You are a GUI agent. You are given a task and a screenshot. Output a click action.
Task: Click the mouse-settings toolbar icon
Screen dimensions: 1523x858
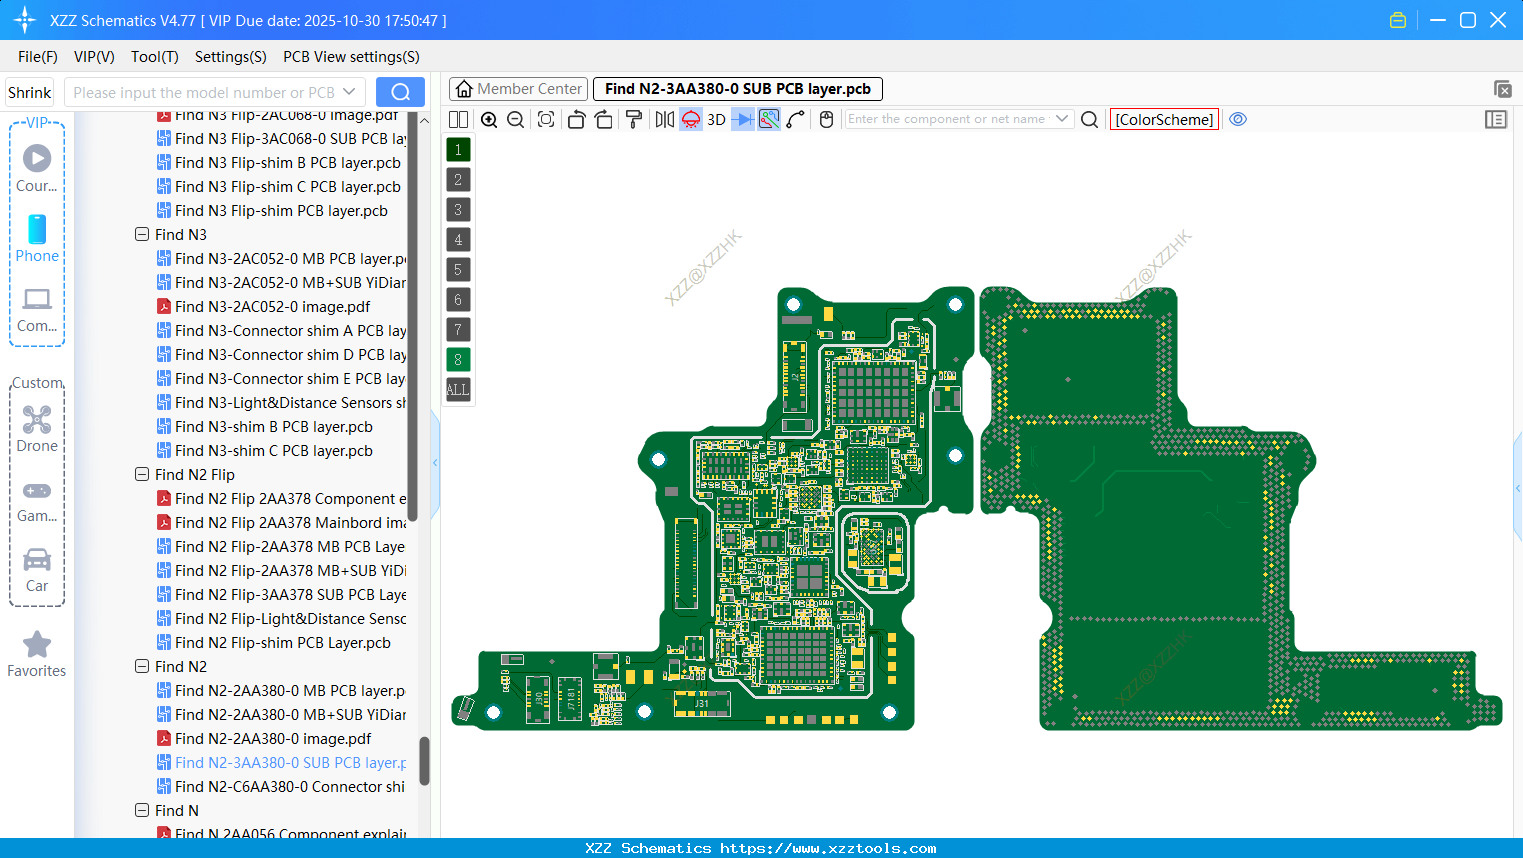(825, 119)
